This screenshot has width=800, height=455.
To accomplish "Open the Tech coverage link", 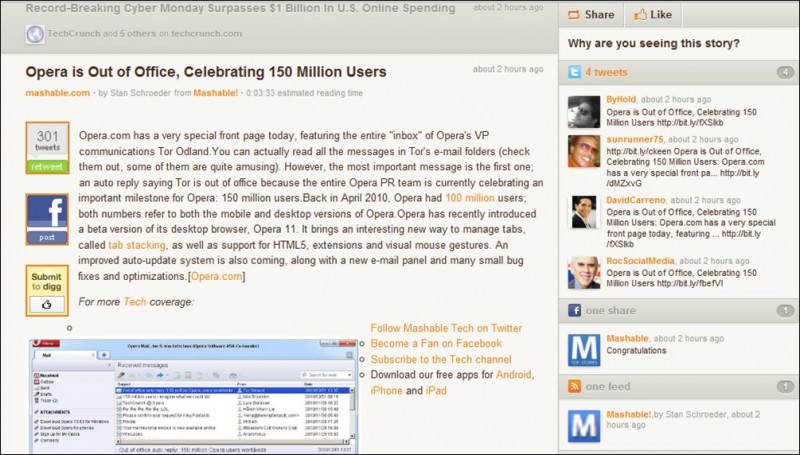I will point(135,301).
